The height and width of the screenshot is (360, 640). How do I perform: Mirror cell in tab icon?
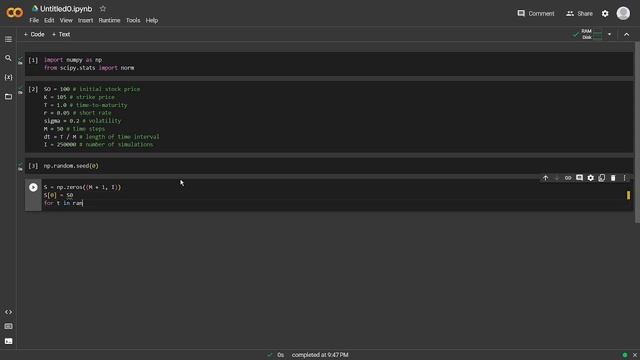(602, 178)
